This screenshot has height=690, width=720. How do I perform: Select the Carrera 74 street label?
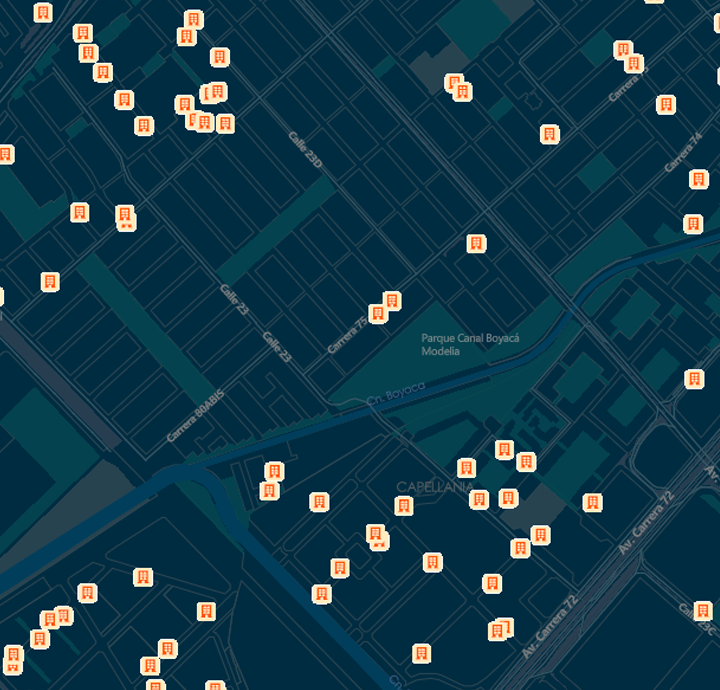point(684,151)
